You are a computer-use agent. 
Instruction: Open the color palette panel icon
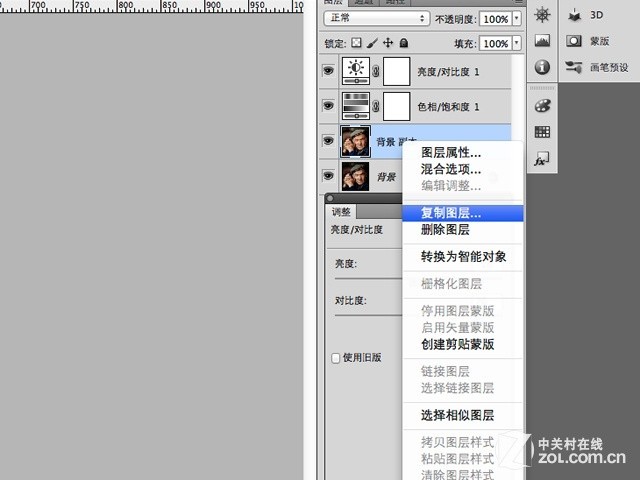542,106
